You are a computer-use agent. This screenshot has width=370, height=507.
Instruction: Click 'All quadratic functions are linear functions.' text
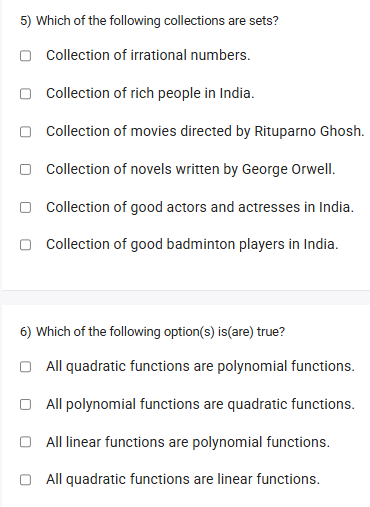pyautogui.click(x=183, y=479)
